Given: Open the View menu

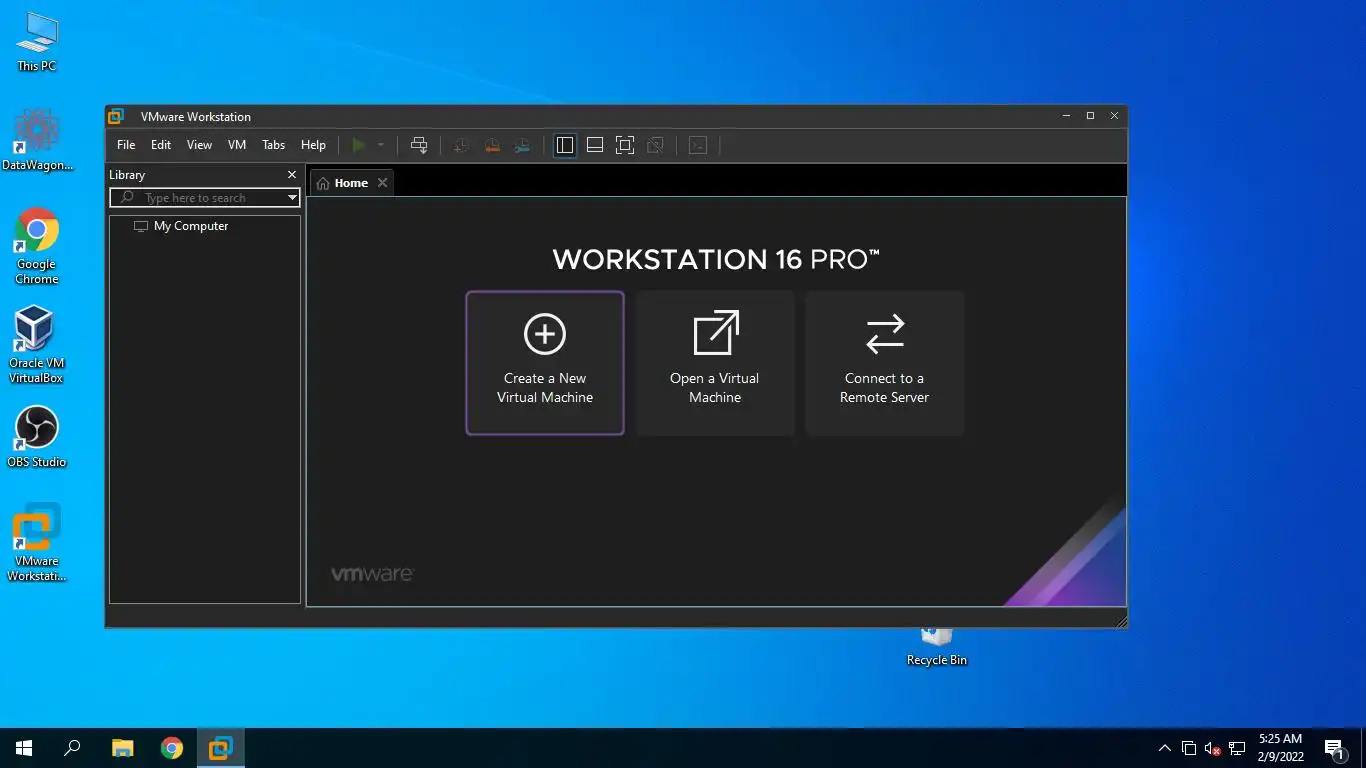Looking at the screenshot, I should [x=199, y=145].
